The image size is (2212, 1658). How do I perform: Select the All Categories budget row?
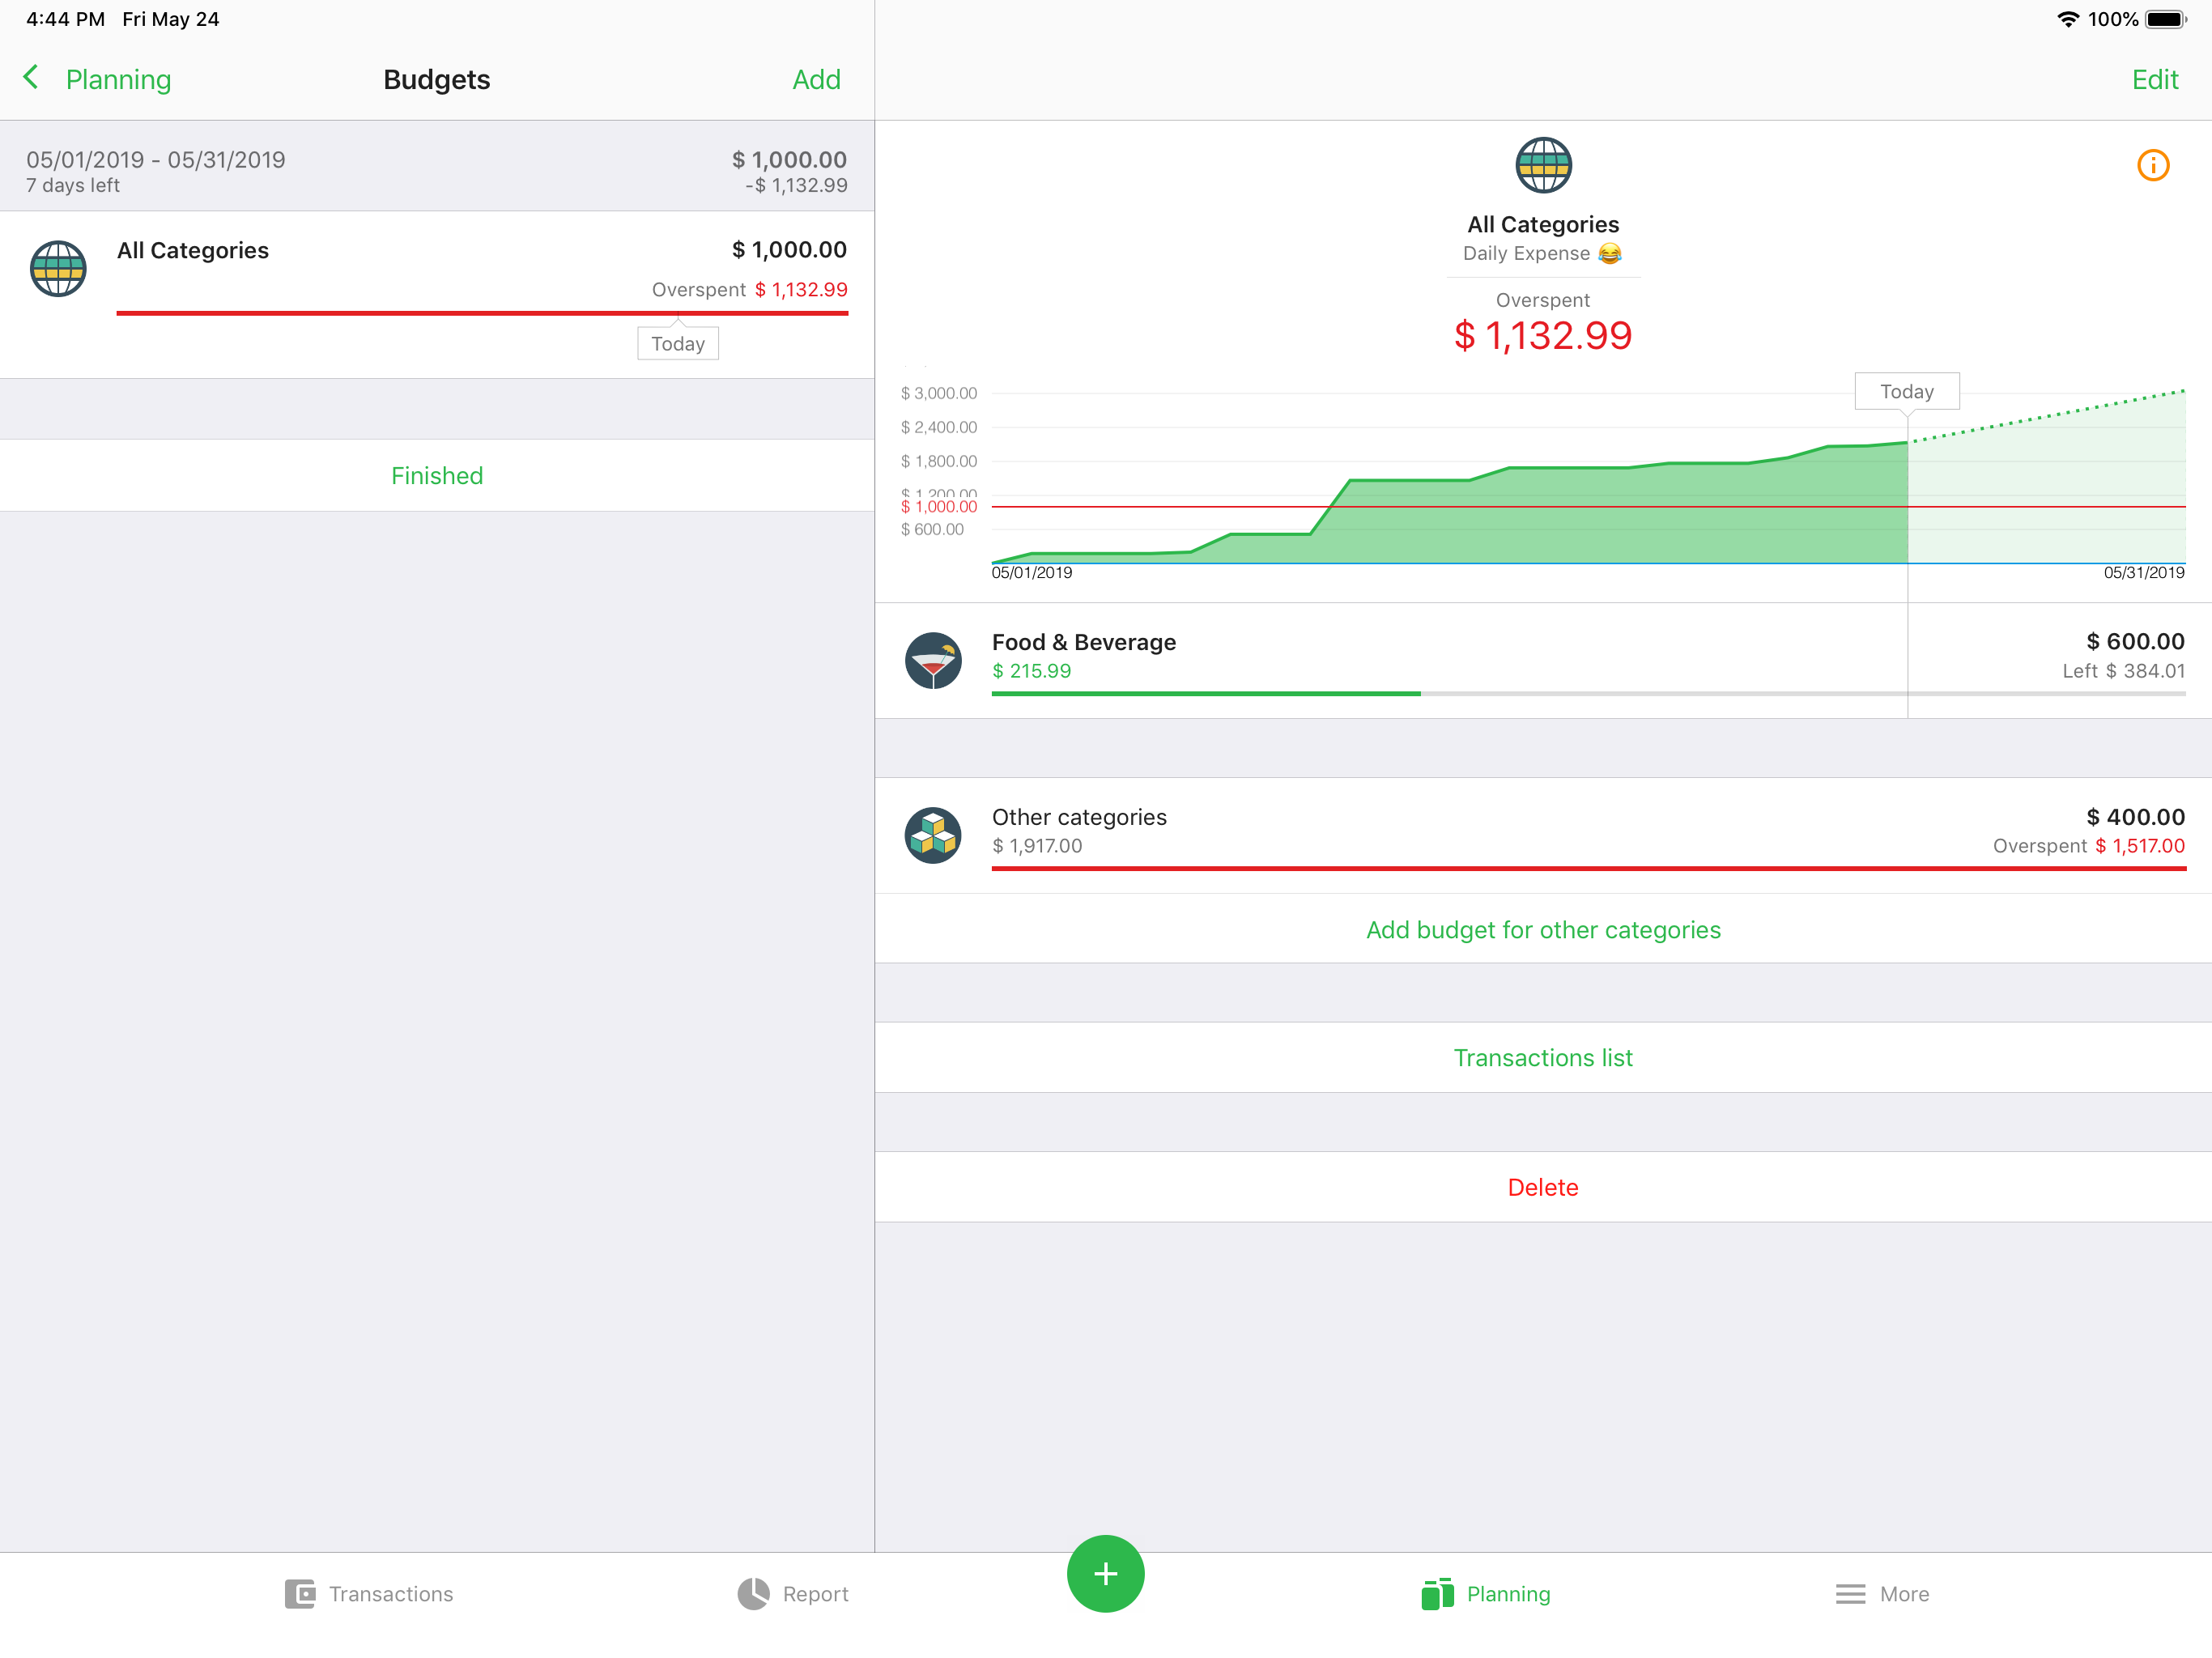coord(437,294)
